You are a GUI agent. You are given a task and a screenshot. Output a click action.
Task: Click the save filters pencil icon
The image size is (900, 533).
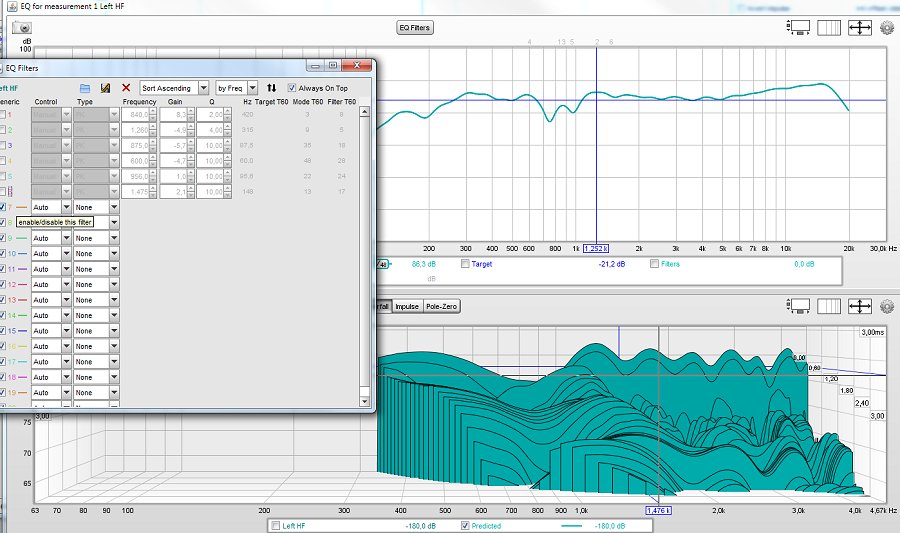click(x=105, y=88)
